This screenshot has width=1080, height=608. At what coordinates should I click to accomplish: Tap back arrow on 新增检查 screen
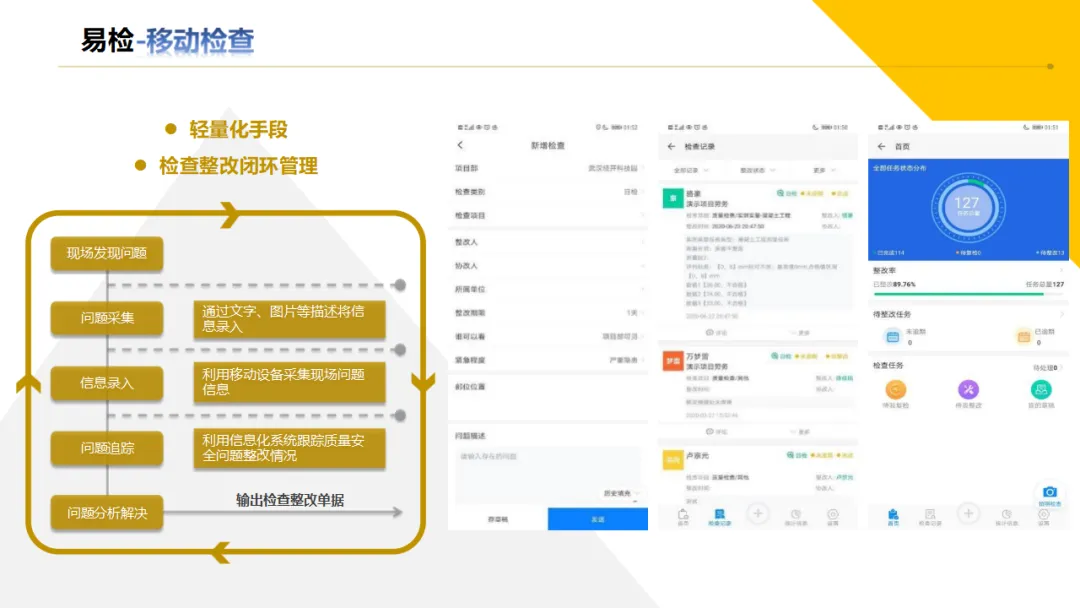[x=460, y=145]
